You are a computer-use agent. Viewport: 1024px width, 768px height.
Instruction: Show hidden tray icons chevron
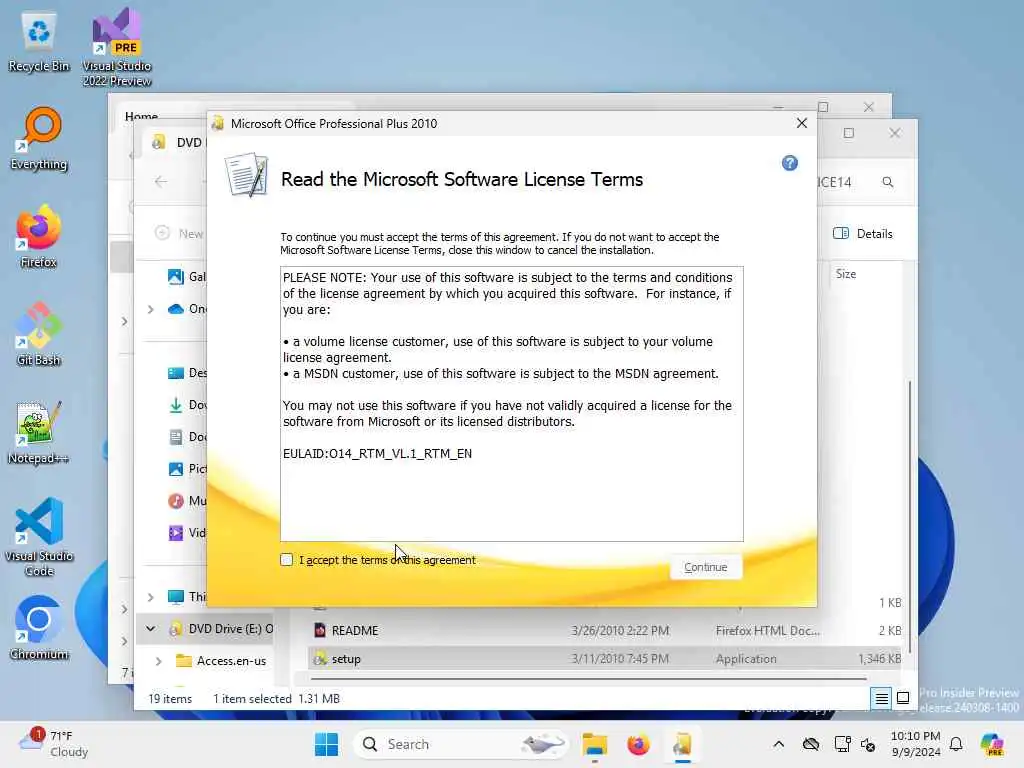[x=778, y=744]
